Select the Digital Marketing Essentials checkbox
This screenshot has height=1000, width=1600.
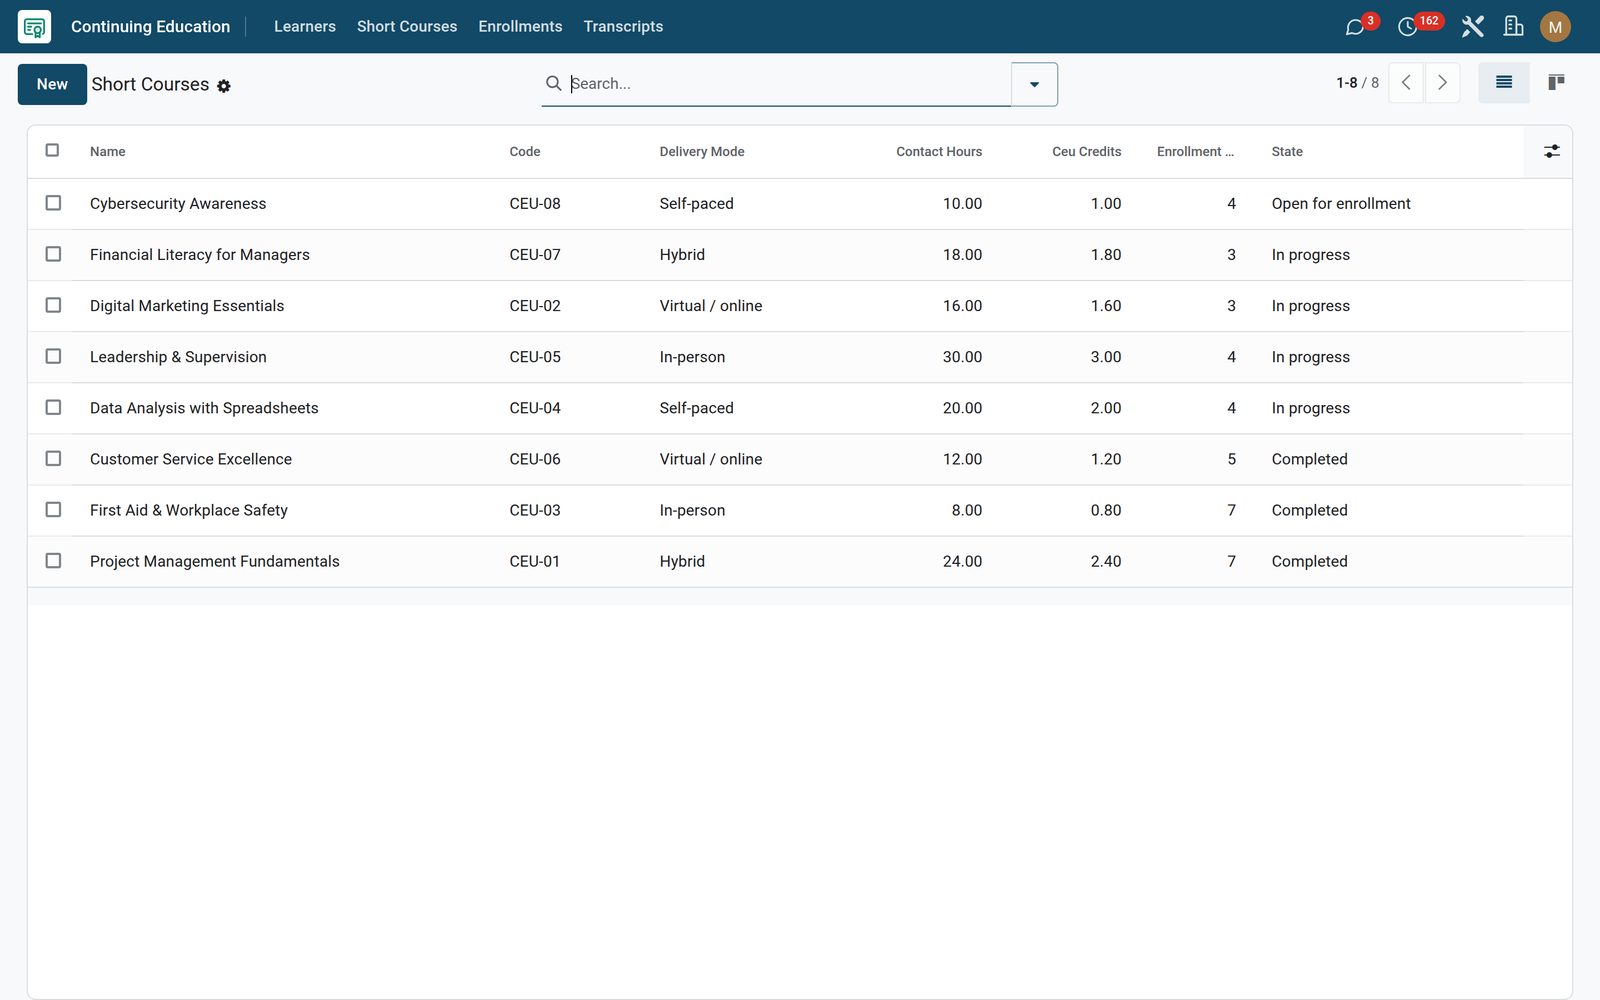53,305
